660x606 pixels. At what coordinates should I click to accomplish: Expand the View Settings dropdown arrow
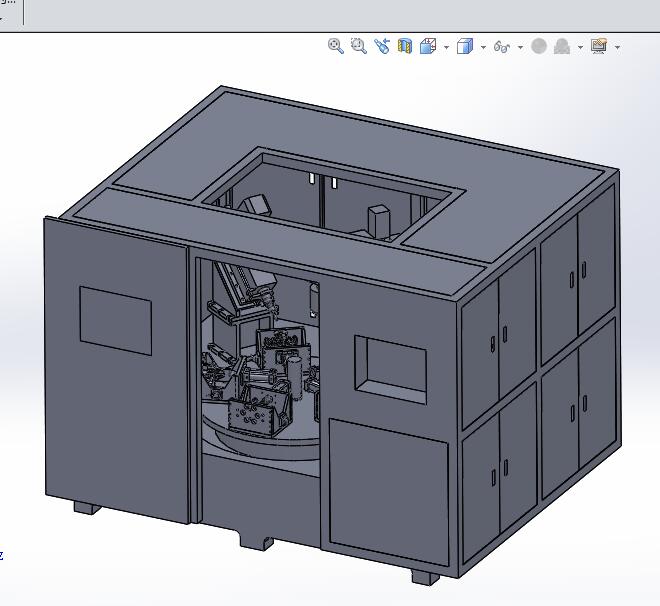tap(617, 47)
